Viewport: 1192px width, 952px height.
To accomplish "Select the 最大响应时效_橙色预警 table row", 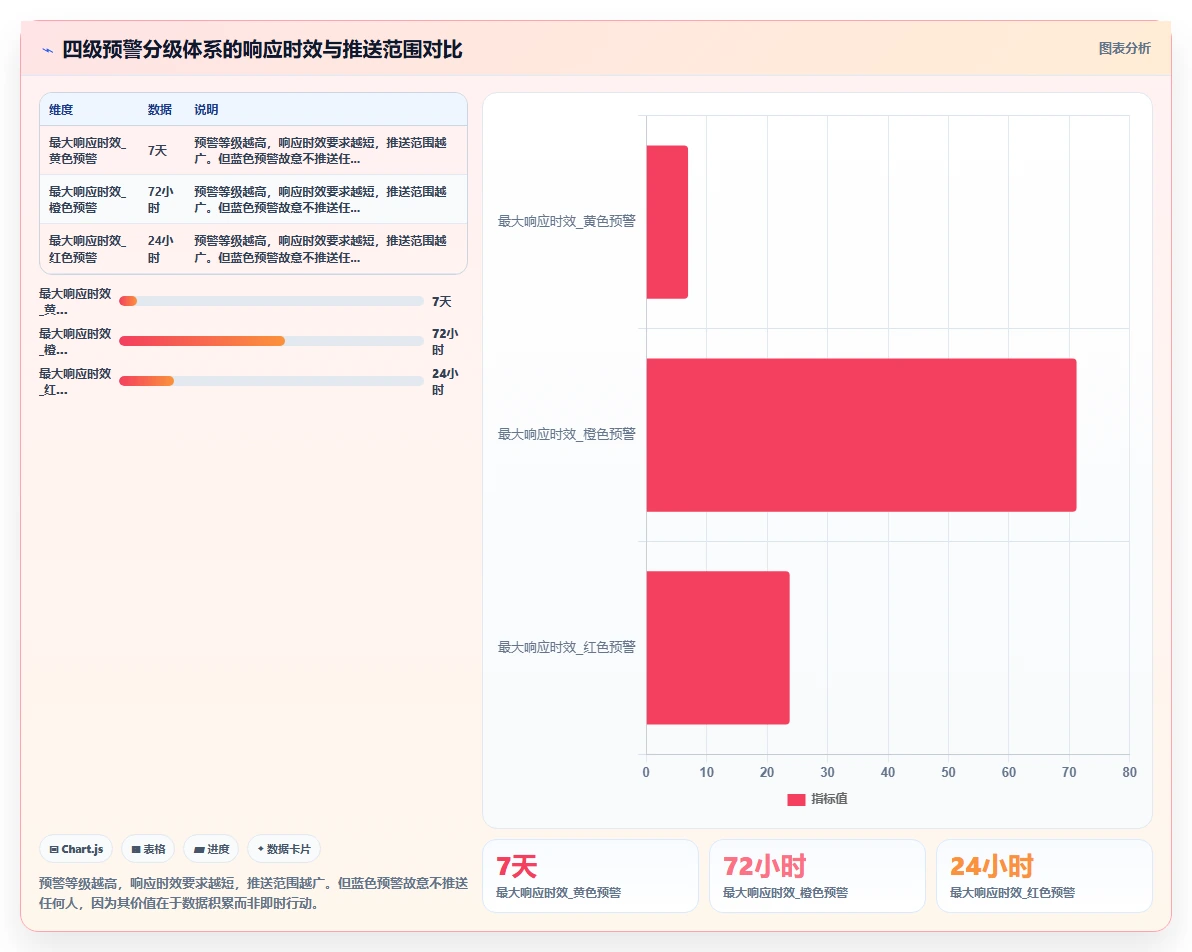I will click(x=253, y=199).
